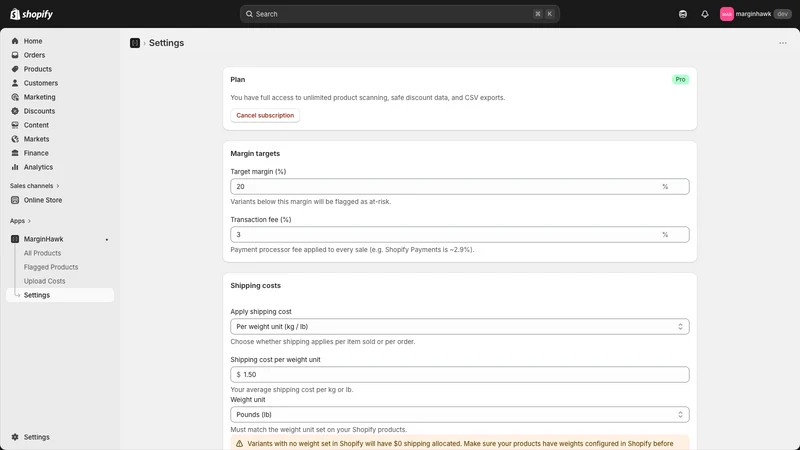This screenshot has height=450, width=800.
Task: Click the Shipping costs heading
Action: (256, 286)
